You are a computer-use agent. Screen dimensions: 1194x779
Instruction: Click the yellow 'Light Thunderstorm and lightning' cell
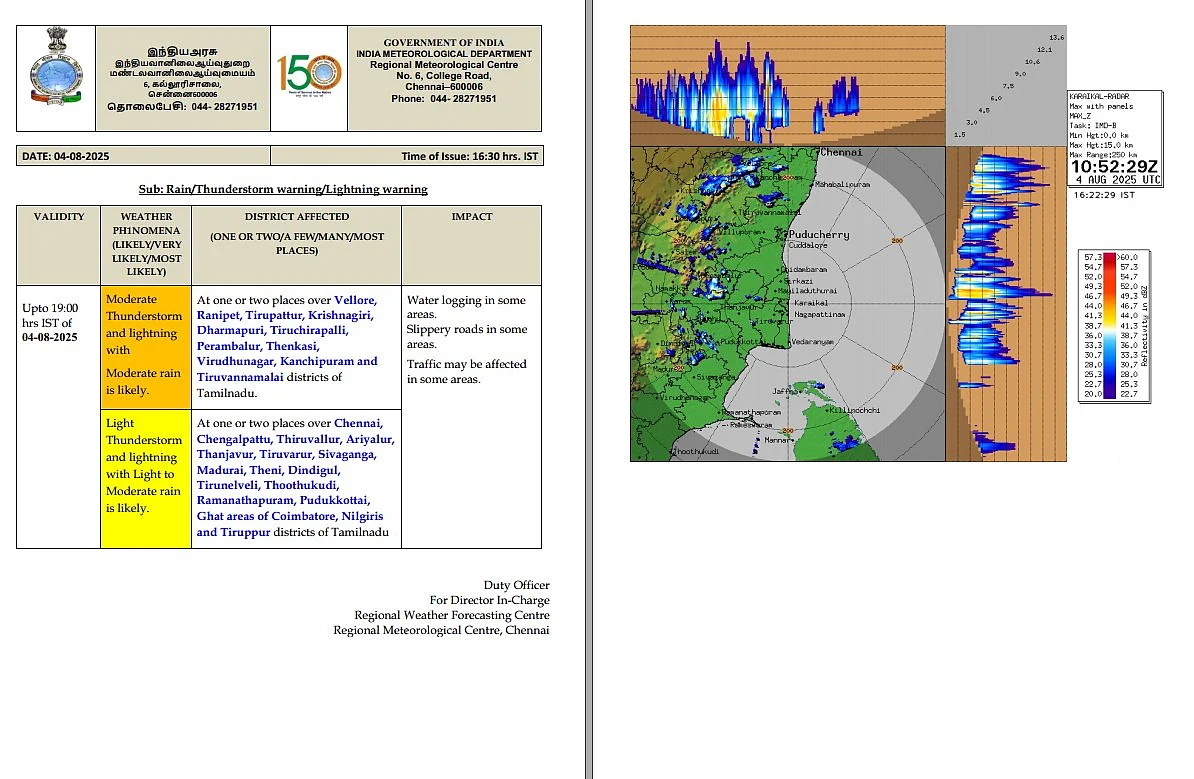[145, 479]
